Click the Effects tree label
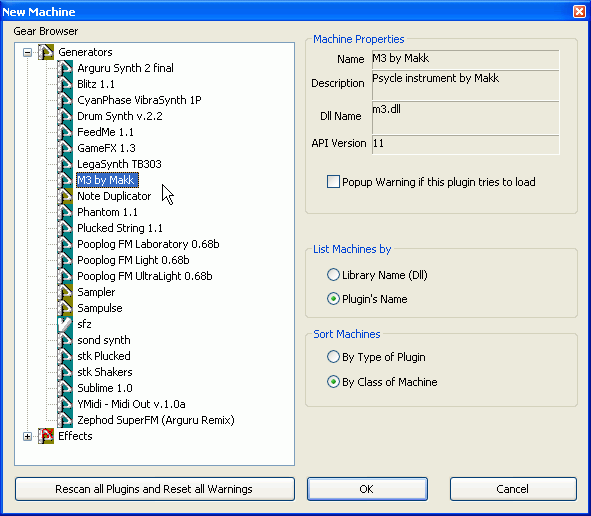Viewport: 591px width, 516px height. click(x=75, y=436)
